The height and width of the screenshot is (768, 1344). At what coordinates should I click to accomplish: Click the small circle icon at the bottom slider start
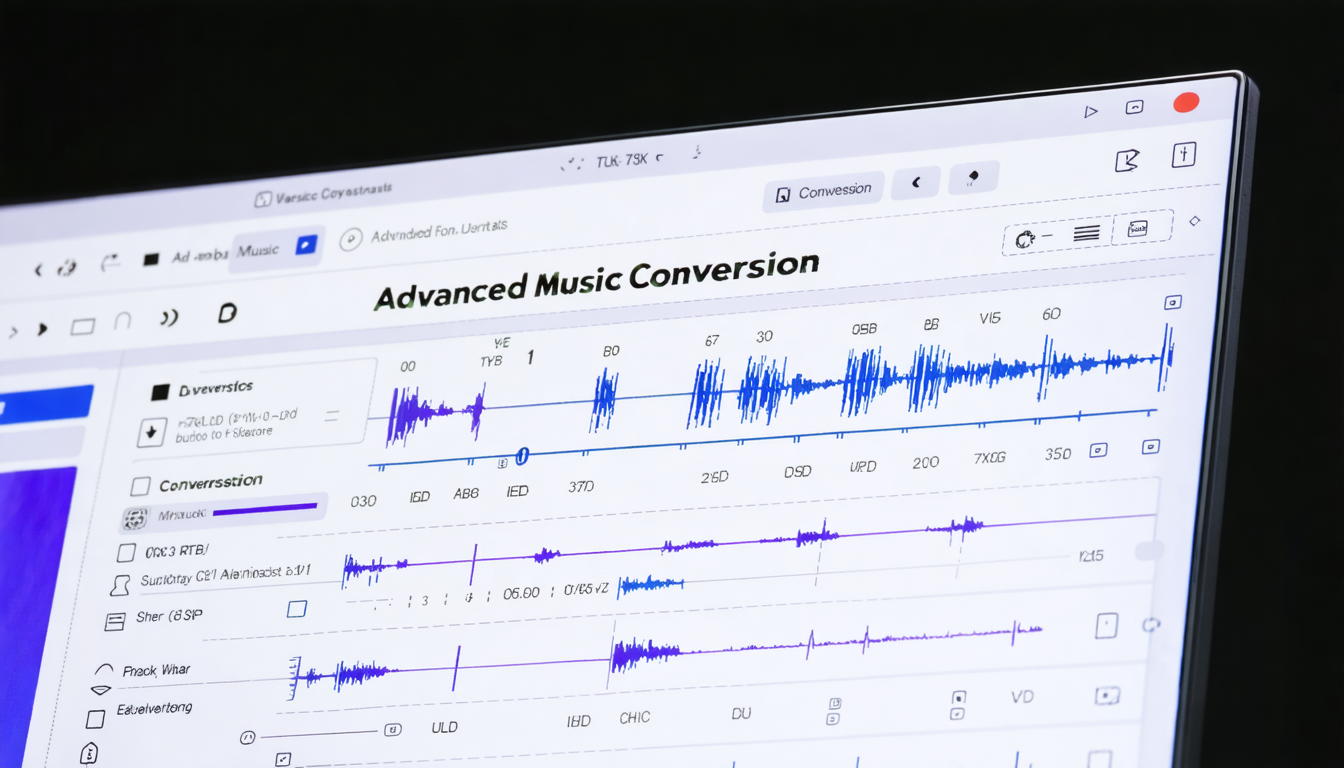coord(248,738)
